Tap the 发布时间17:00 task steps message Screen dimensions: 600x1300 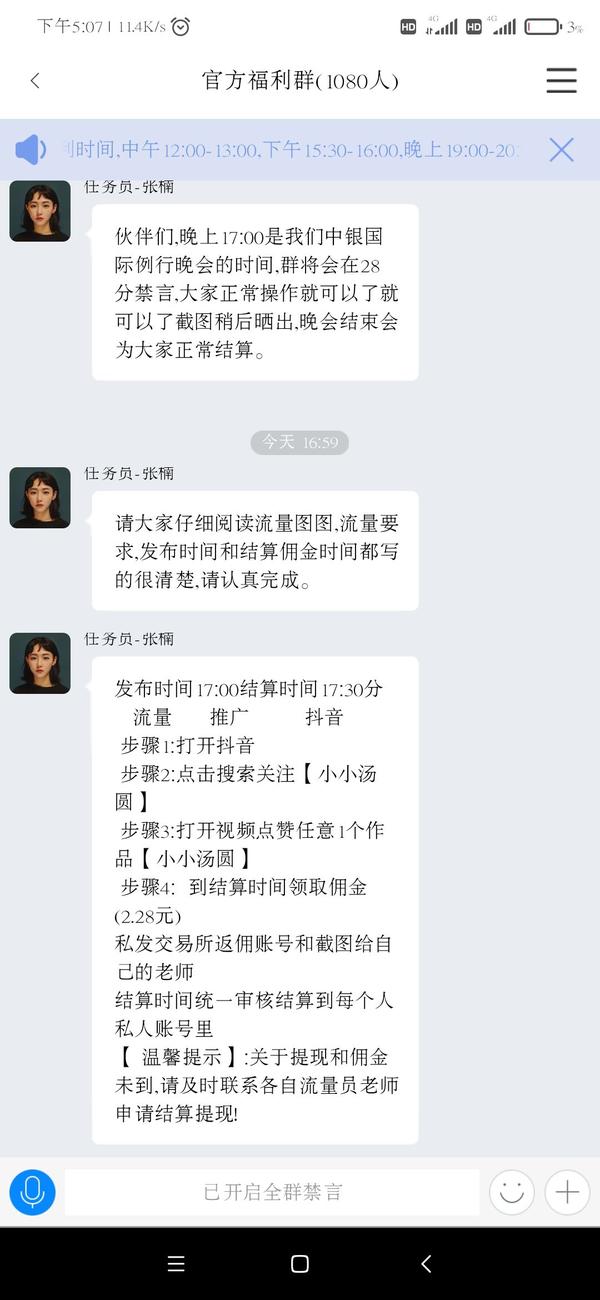pos(255,900)
